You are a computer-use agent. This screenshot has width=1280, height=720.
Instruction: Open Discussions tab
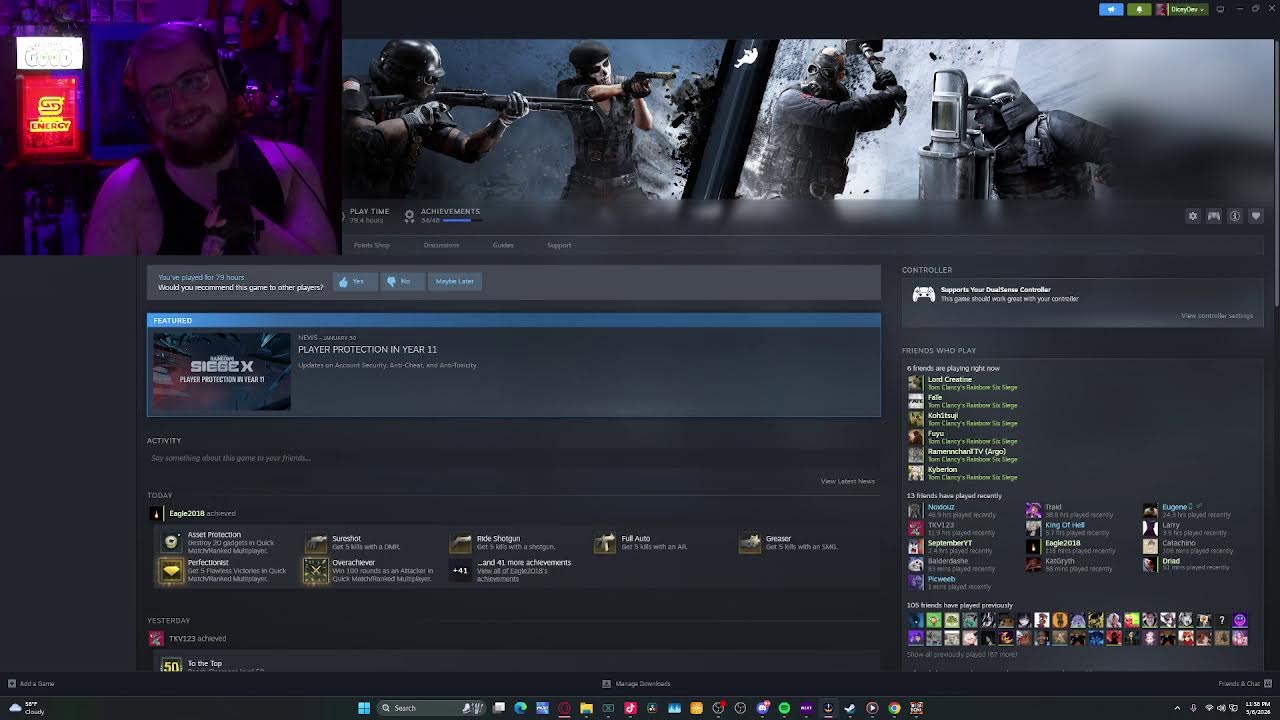[x=441, y=245]
